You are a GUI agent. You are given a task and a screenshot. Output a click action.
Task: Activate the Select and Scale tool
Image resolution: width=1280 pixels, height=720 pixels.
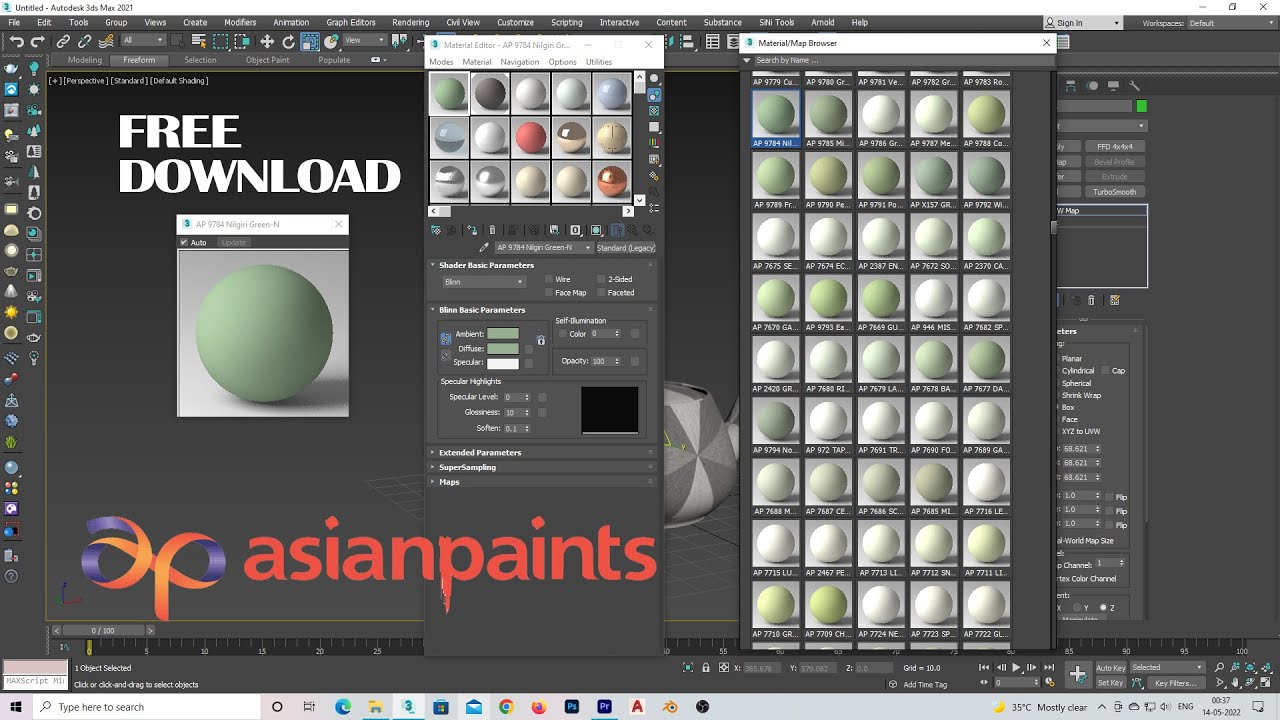(x=310, y=41)
